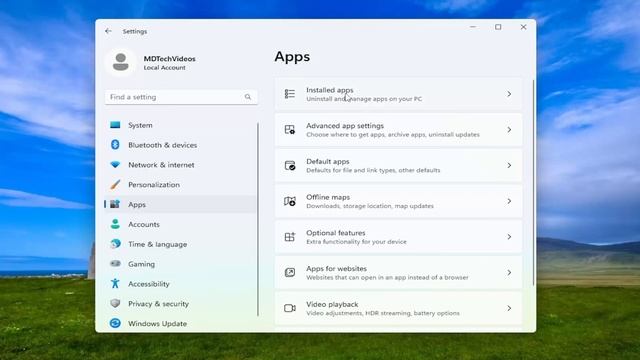Click the Accessibility figure icon

(115, 283)
